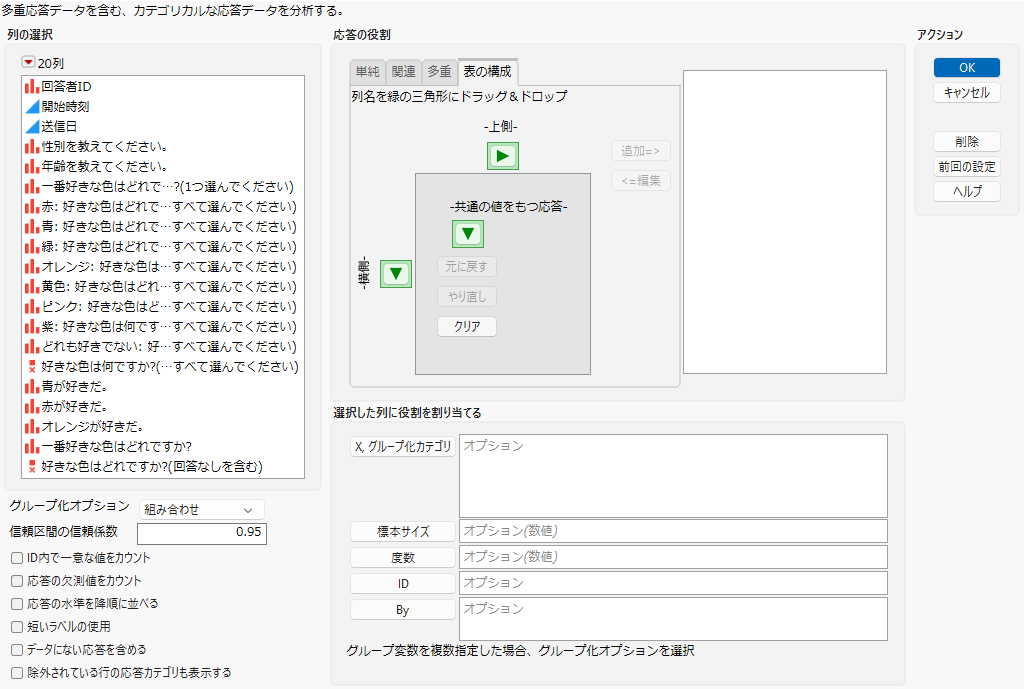The height and width of the screenshot is (689, 1024).
Task: Click the icon beside 緑: 好きな色はどれで
Action: coord(32,247)
